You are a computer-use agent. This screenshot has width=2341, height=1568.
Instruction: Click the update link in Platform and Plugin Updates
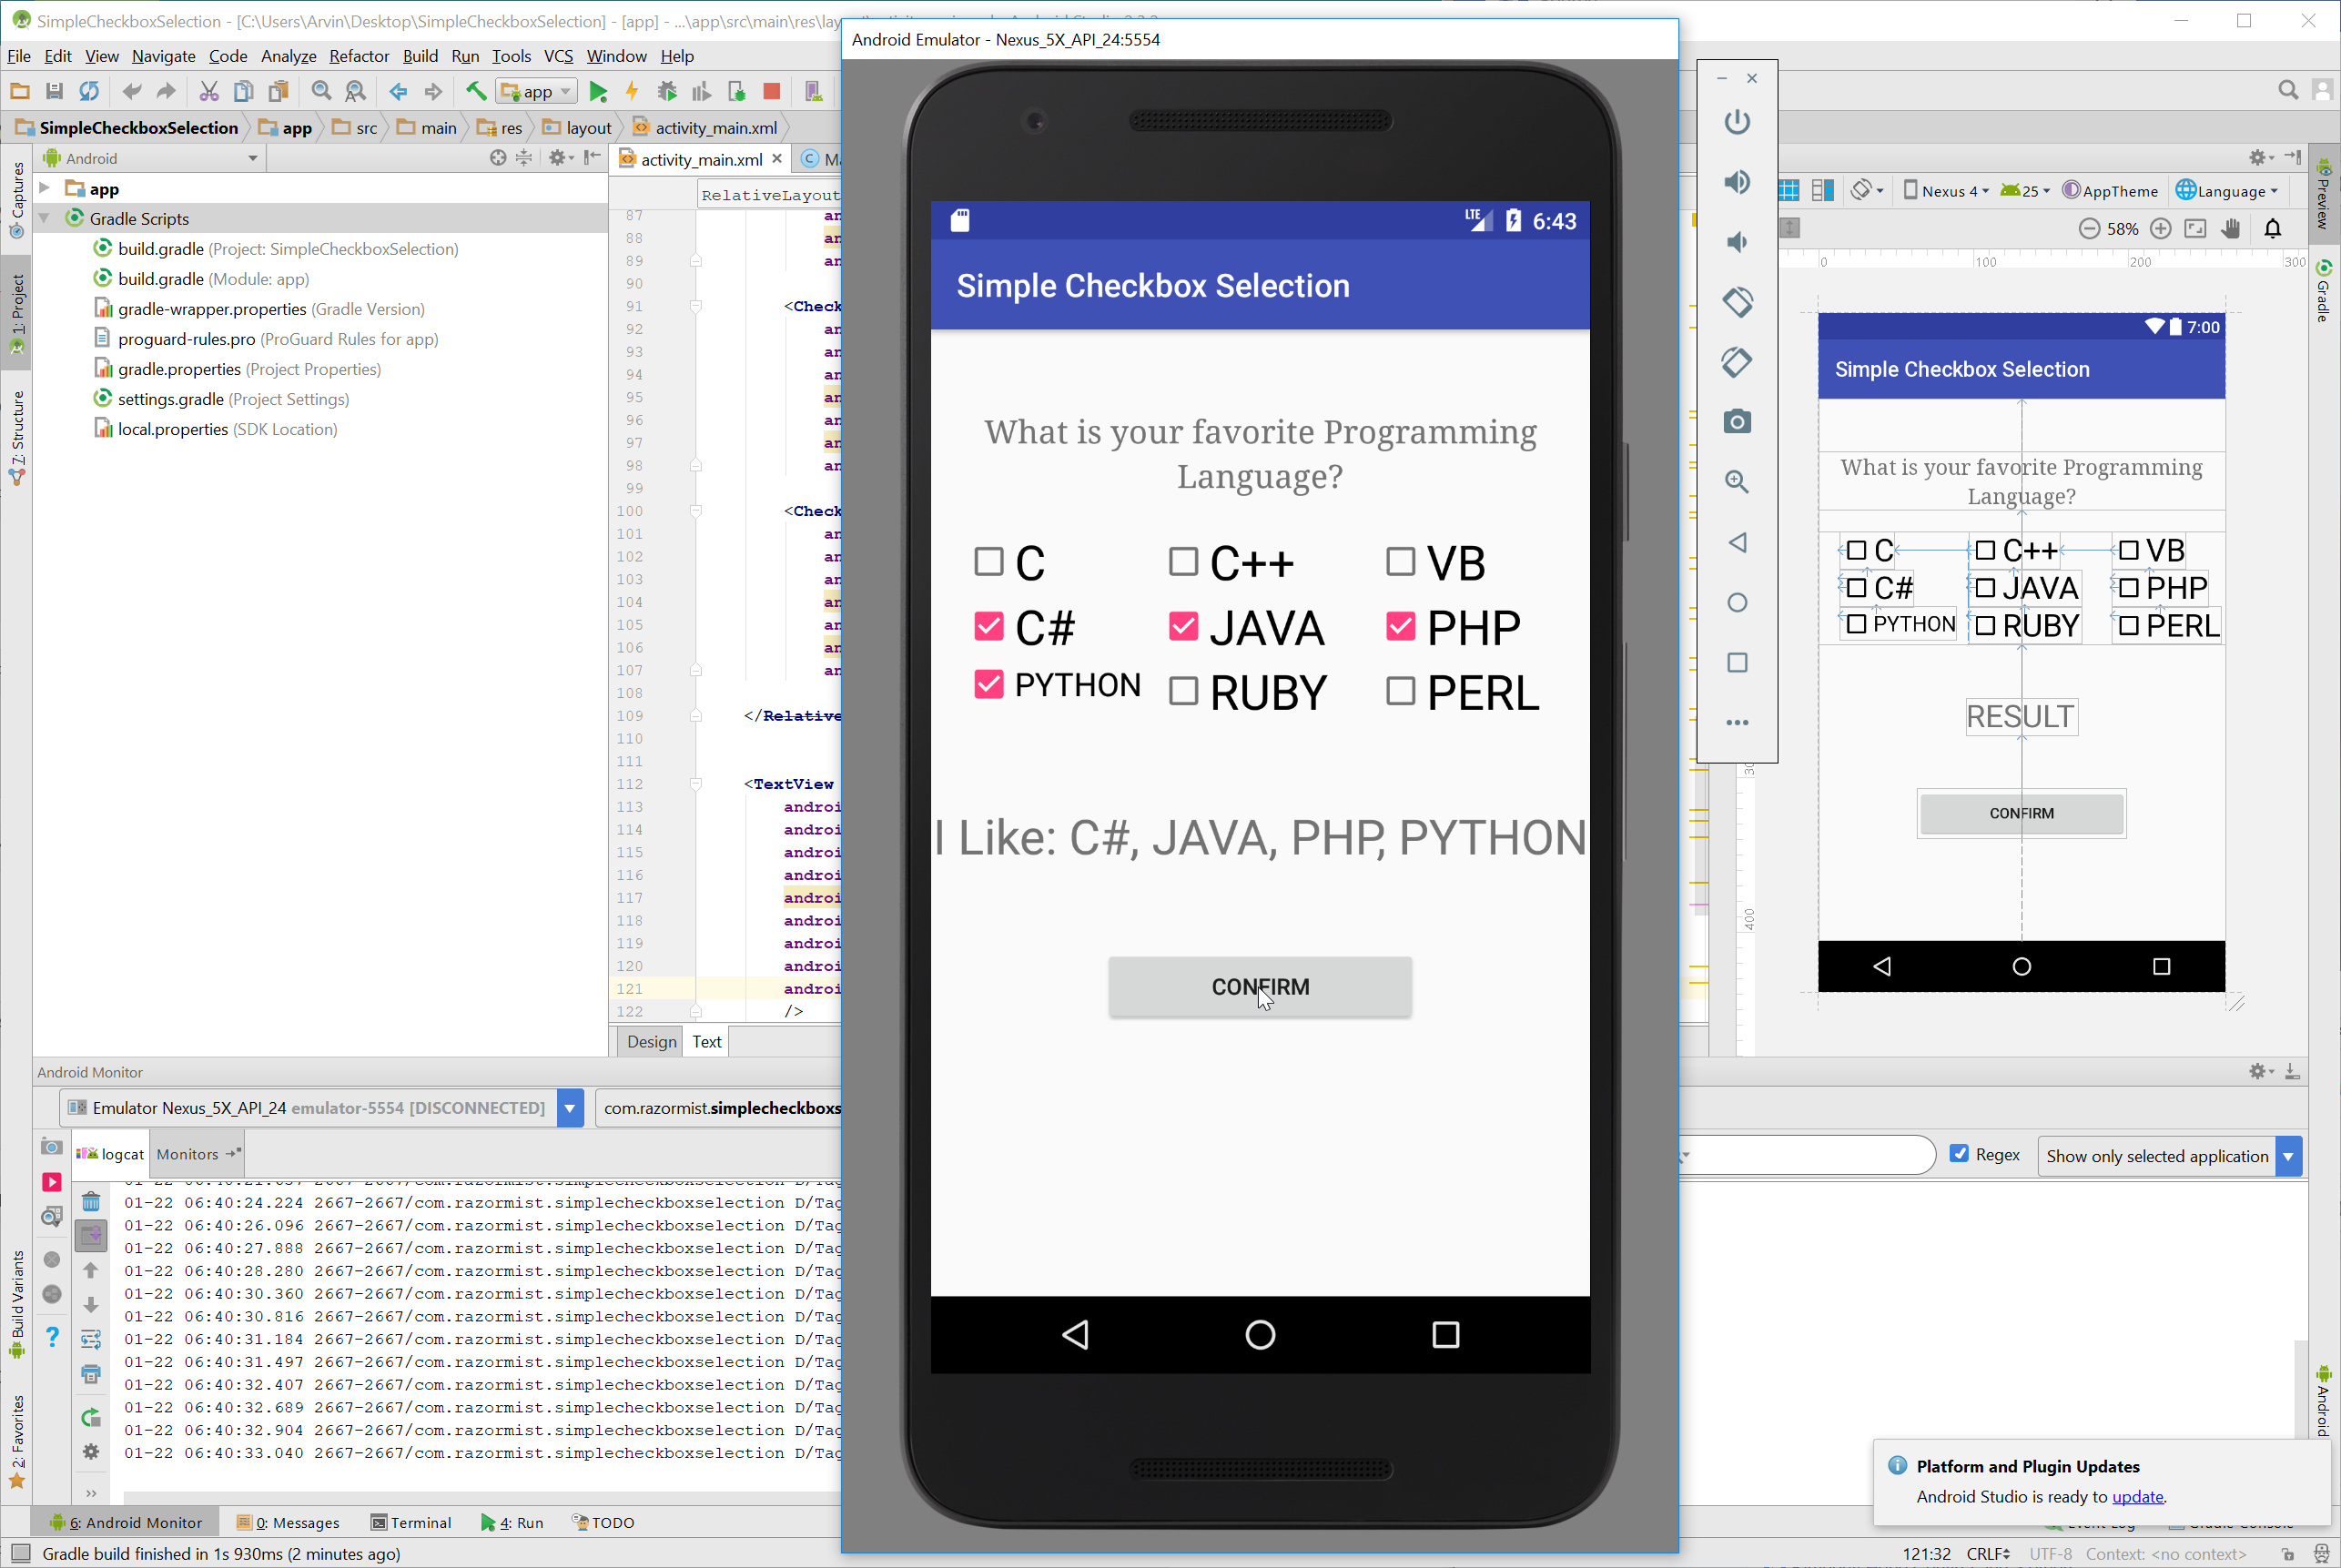tap(2137, 1497)
